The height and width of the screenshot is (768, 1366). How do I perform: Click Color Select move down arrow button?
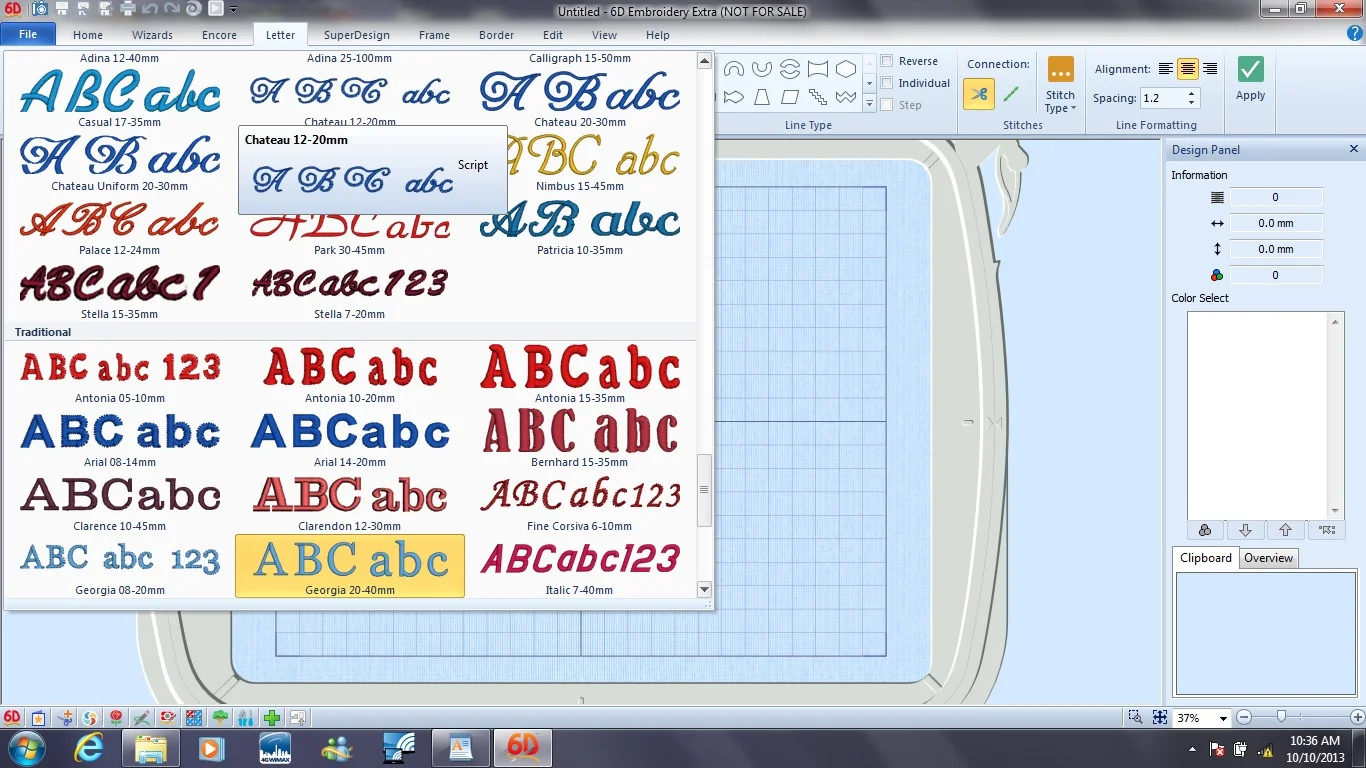coord(1245,530)
